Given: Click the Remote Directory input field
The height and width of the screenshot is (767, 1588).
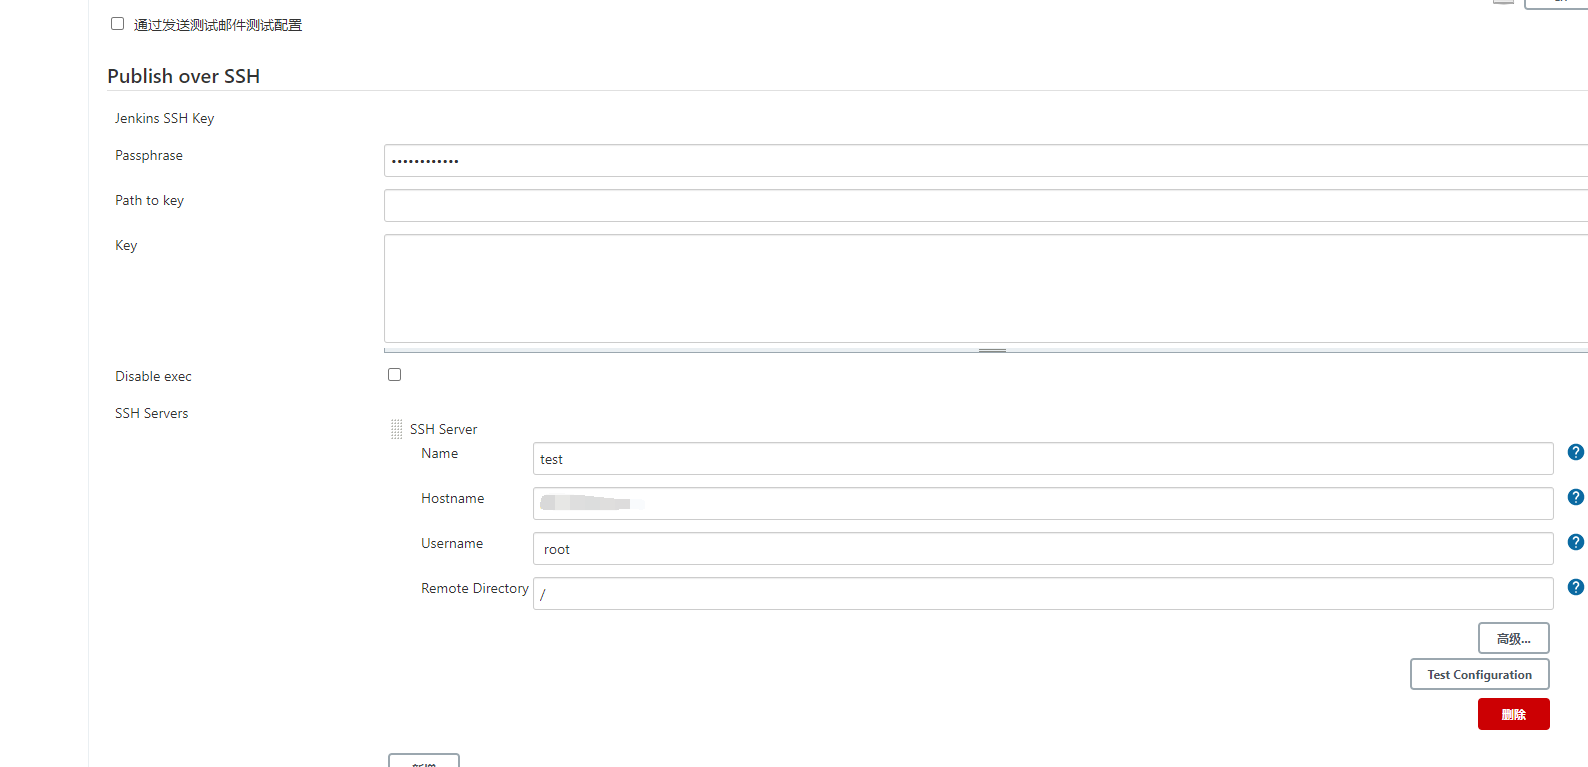Looking at the screenshot, I should click(1043, 593).
